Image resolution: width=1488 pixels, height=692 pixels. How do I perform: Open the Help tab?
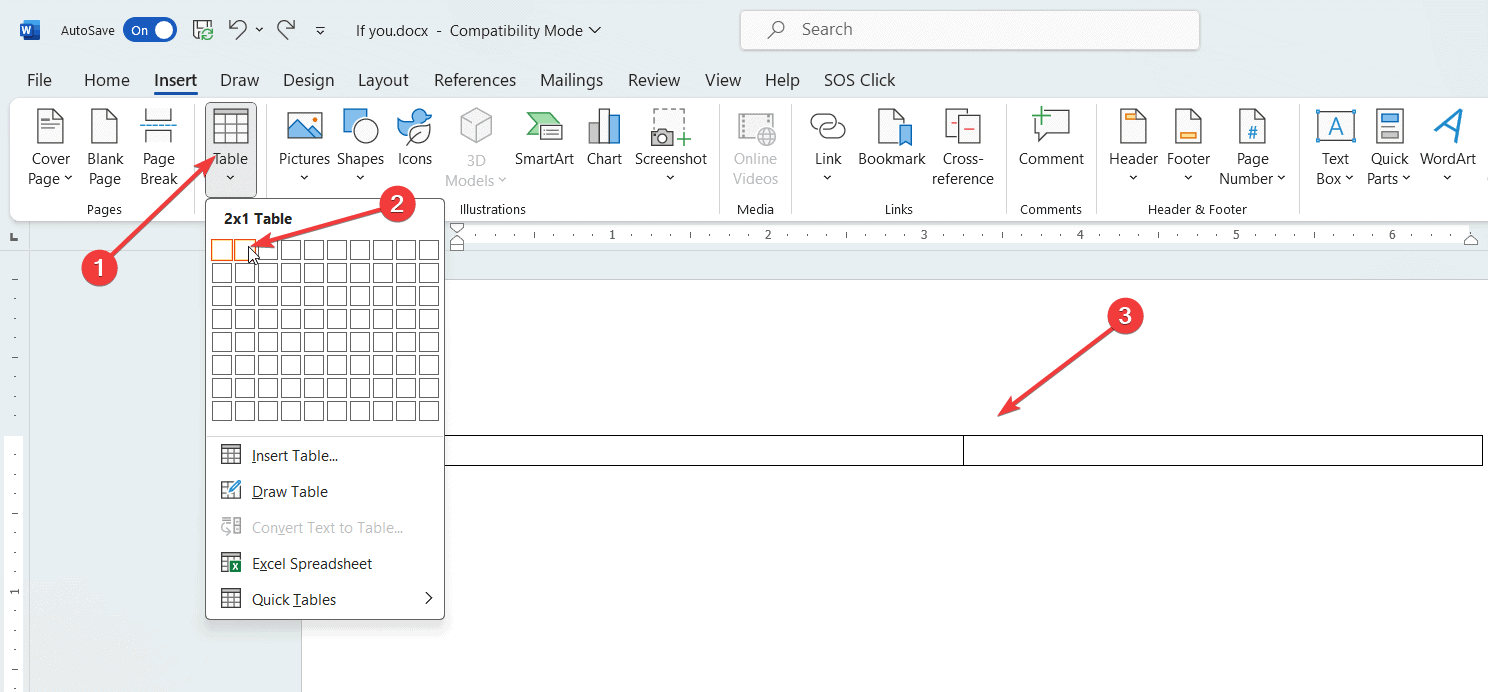pos(782,80)
